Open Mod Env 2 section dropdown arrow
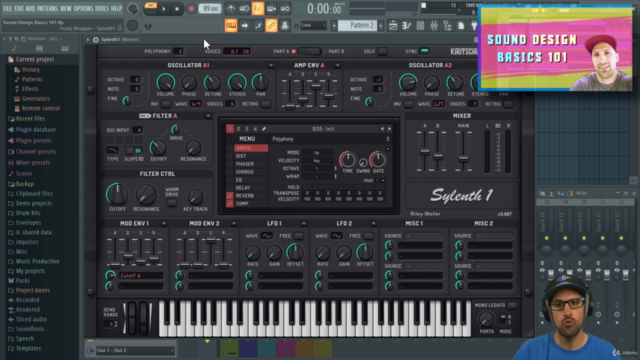Screen dimensions: 640x360 pos(233,224)
